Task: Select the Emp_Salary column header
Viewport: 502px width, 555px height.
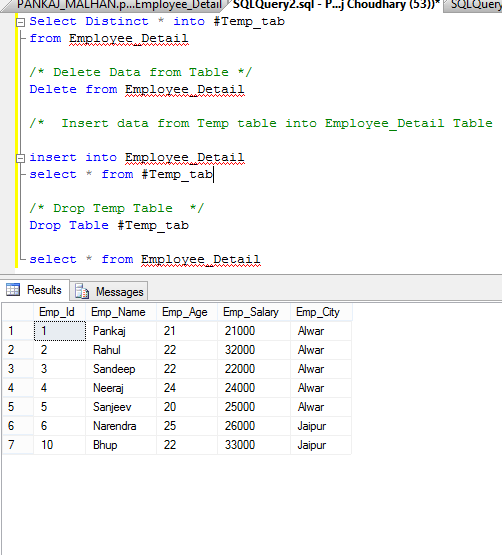Action: [x=254, y=312]
